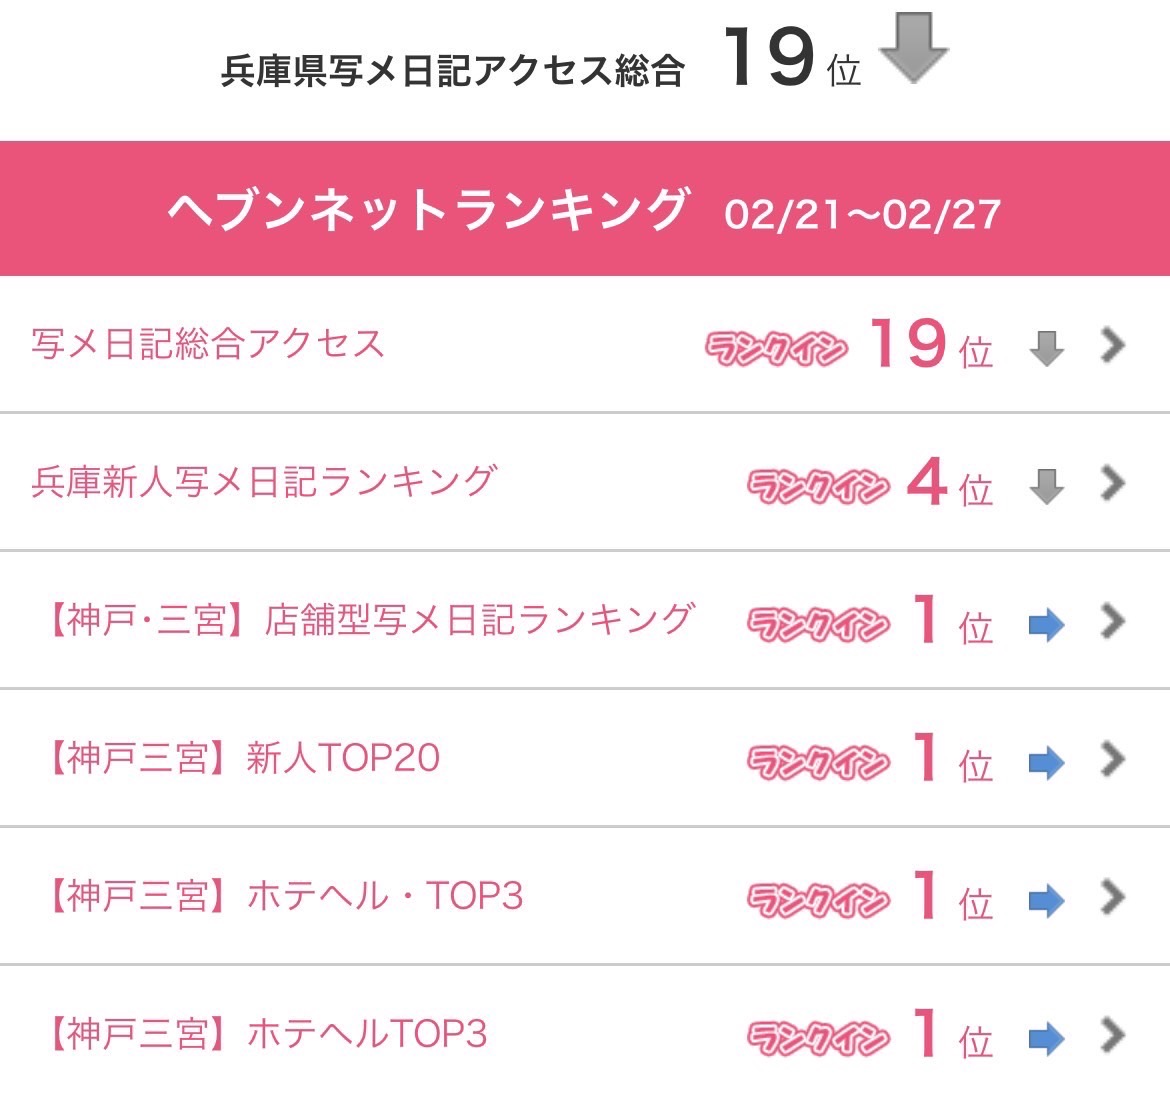Click 兵庫県写メ日記アクセス総合 heading text
Image resolution: width=1170 pixels, height=1100 pixels.
tap(452, 72)
